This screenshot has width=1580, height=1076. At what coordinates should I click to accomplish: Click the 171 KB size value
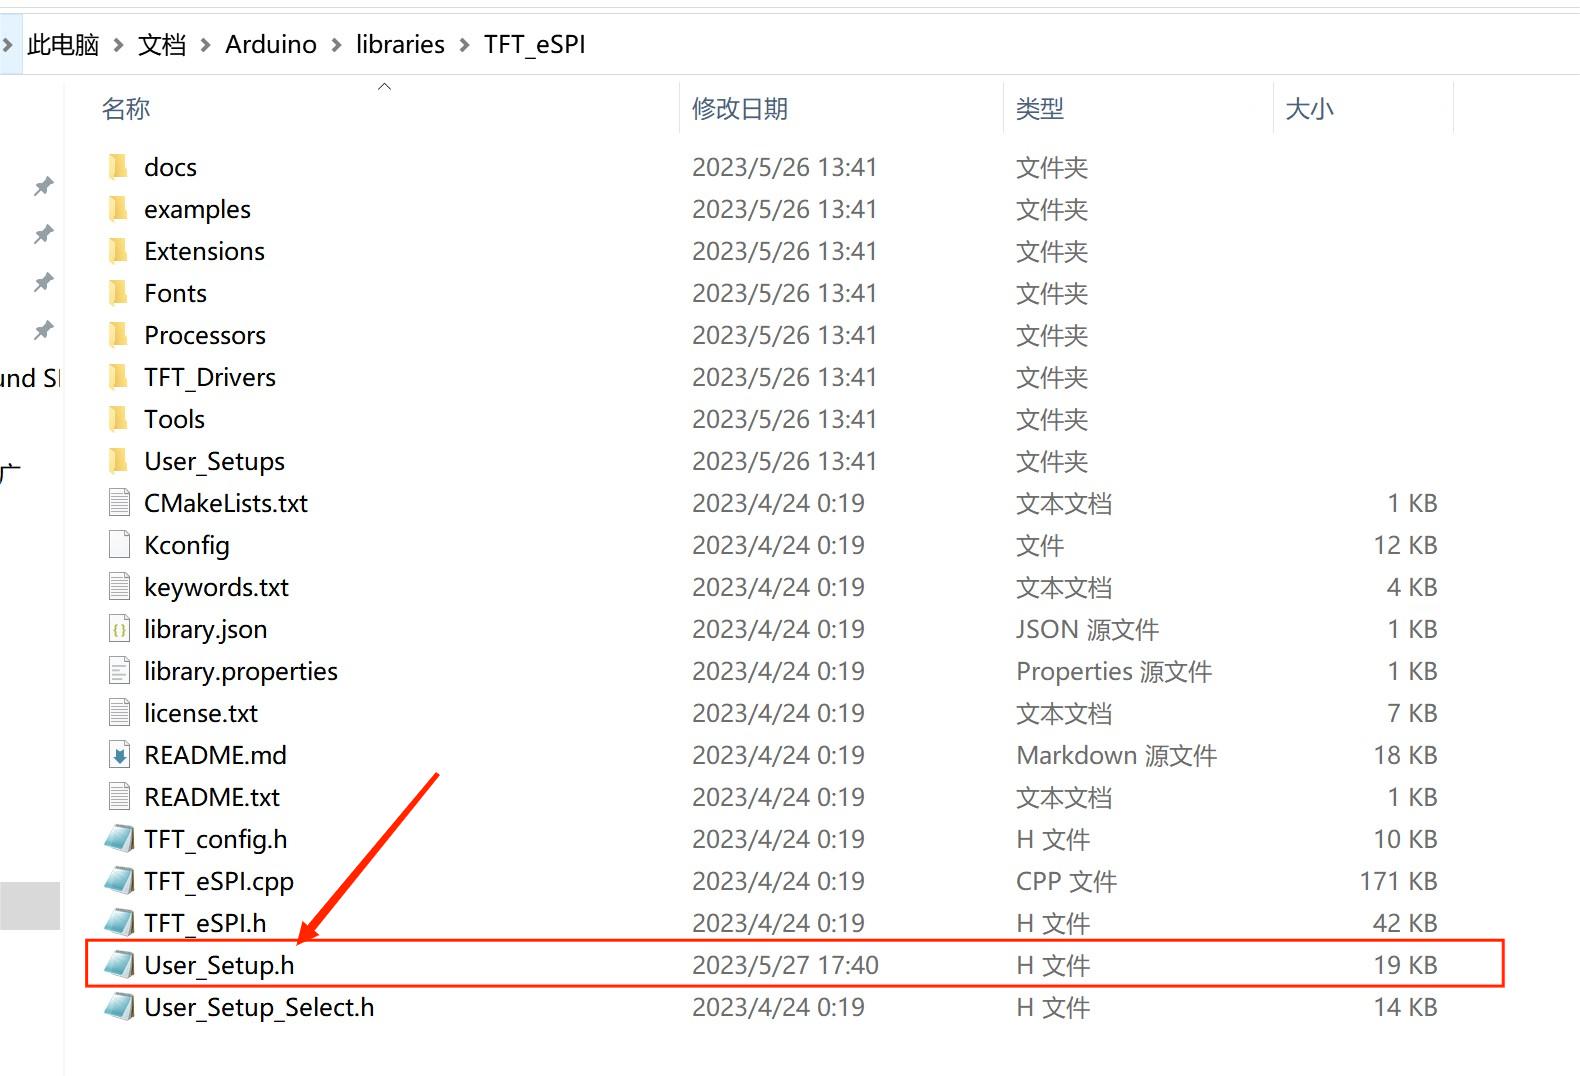coord(1398,881)
